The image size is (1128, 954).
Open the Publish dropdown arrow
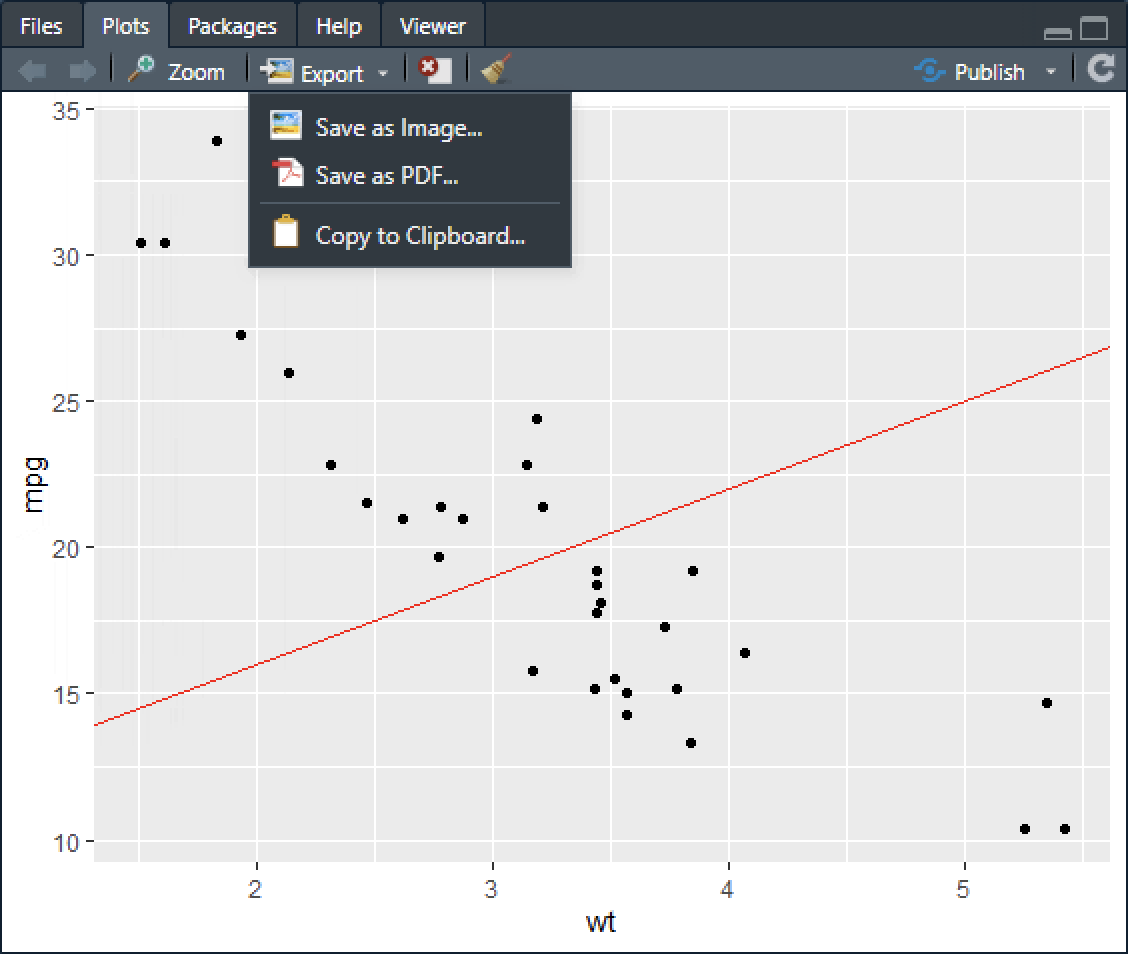coord(1051,72)
